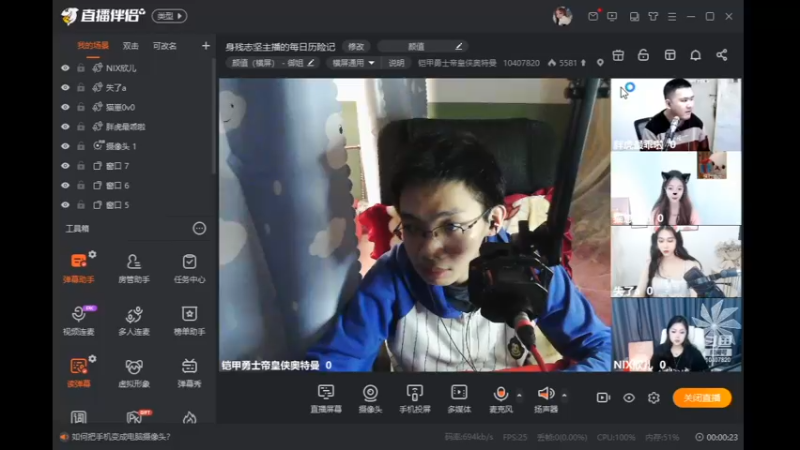The width and height of the screenshot is (800, 450).
Task: Hide the 窗口 7 source layer
Action: tap(65, 166)
